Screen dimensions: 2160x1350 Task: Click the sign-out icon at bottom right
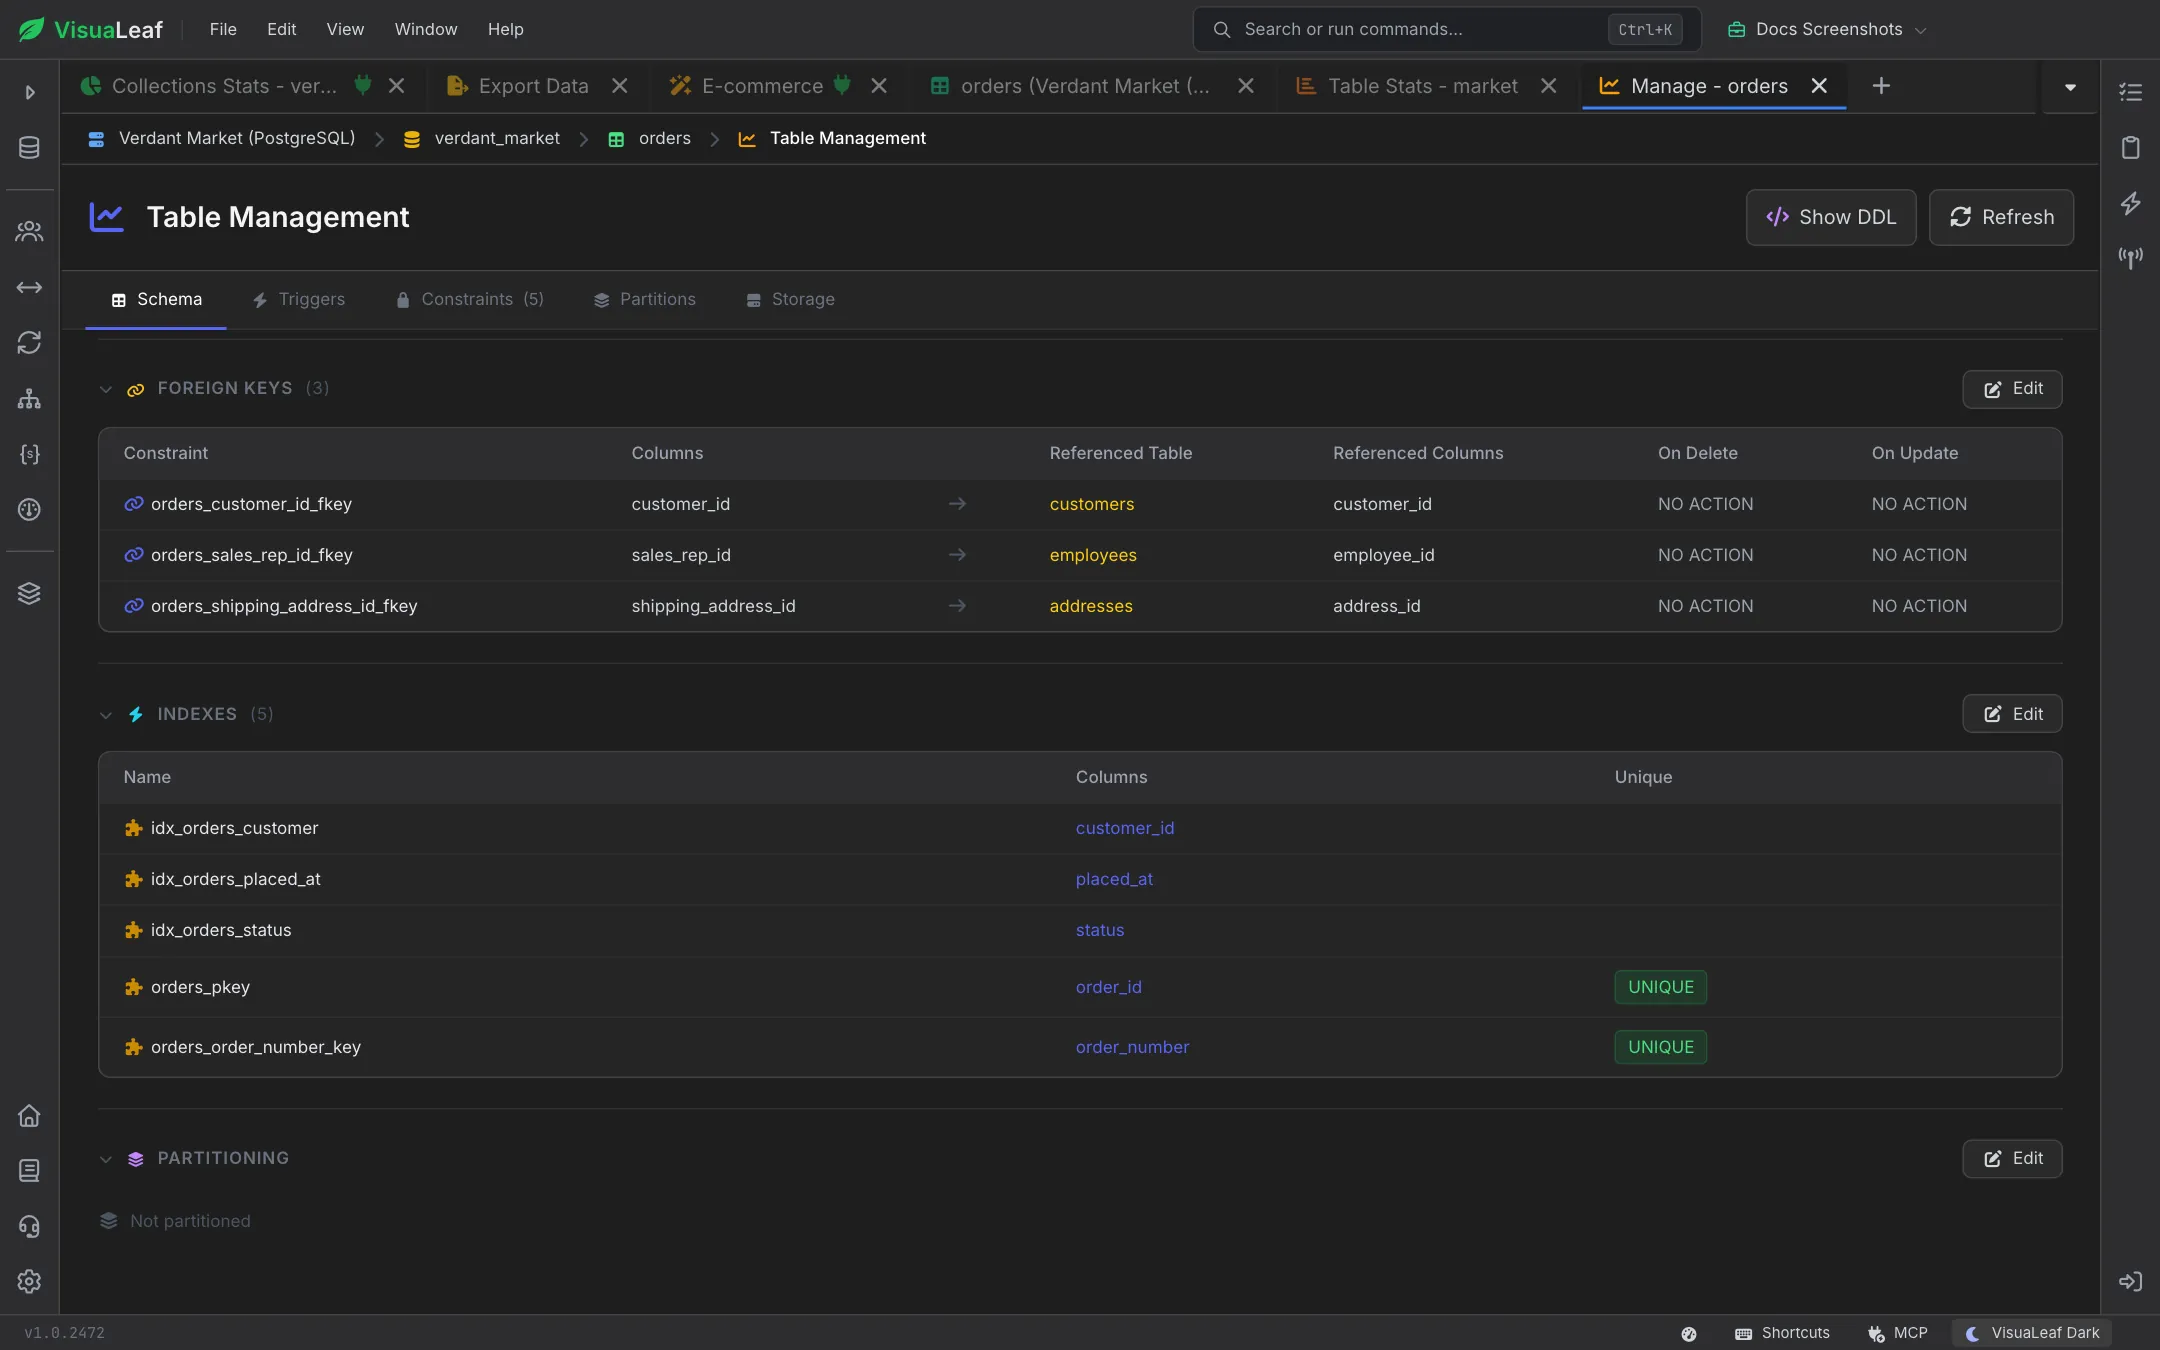coord(2131,1281)
